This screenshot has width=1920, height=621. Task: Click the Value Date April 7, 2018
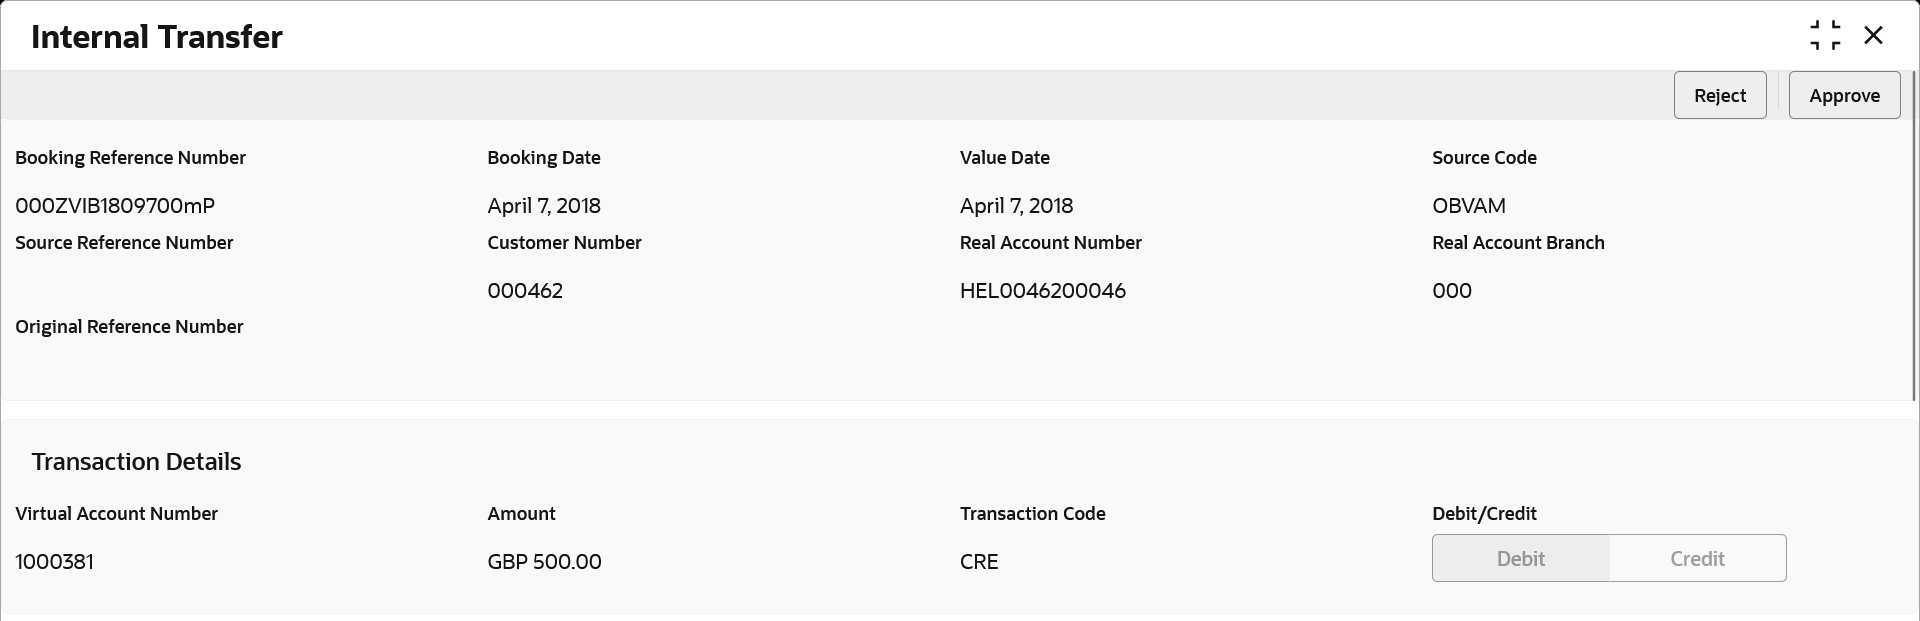1016,206
